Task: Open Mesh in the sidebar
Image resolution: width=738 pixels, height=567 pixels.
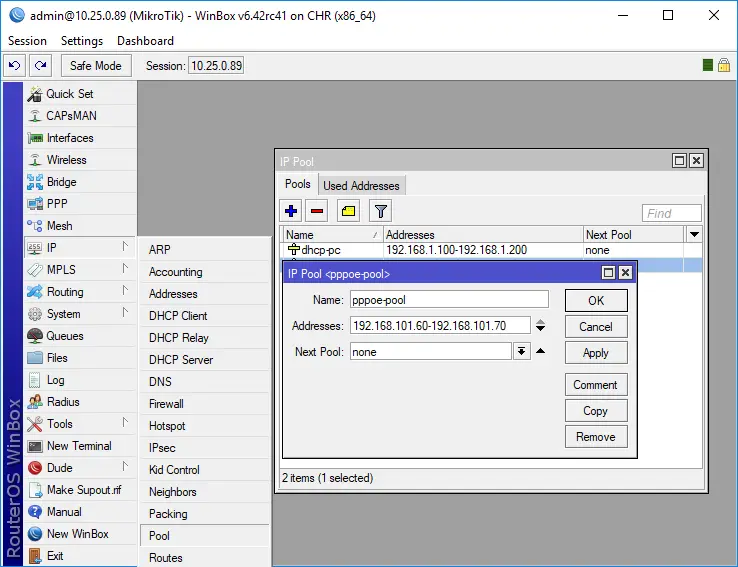Action: coord(80,226)
